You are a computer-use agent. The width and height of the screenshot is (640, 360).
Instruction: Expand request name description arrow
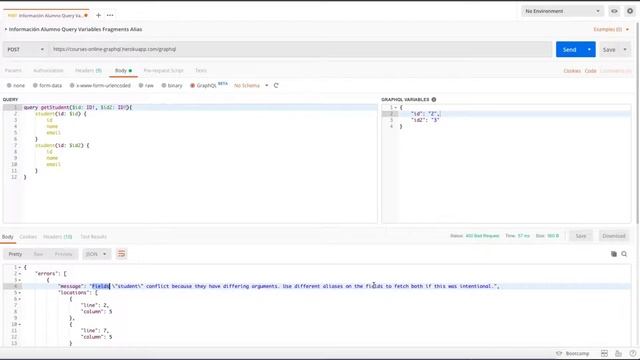coord(6,29)
